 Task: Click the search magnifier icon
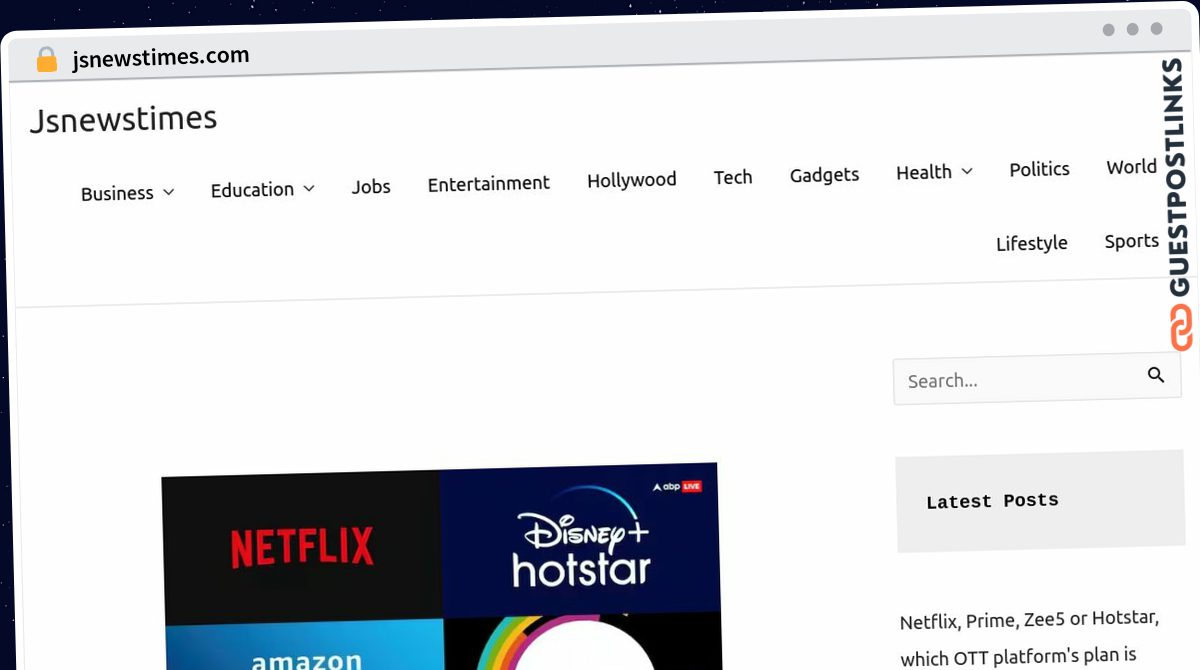point(1156,375)
